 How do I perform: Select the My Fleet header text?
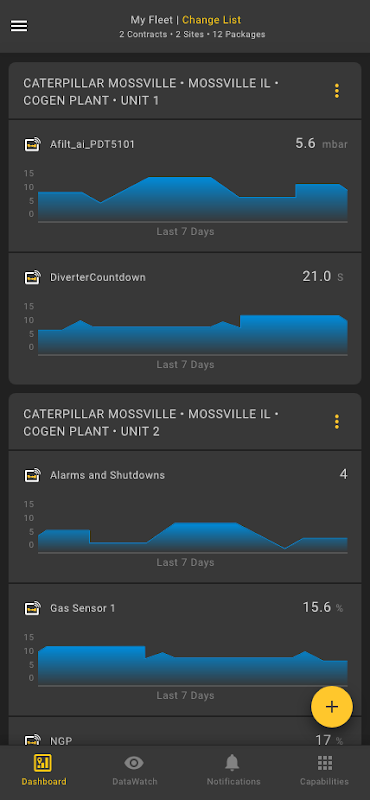point(149,20)
